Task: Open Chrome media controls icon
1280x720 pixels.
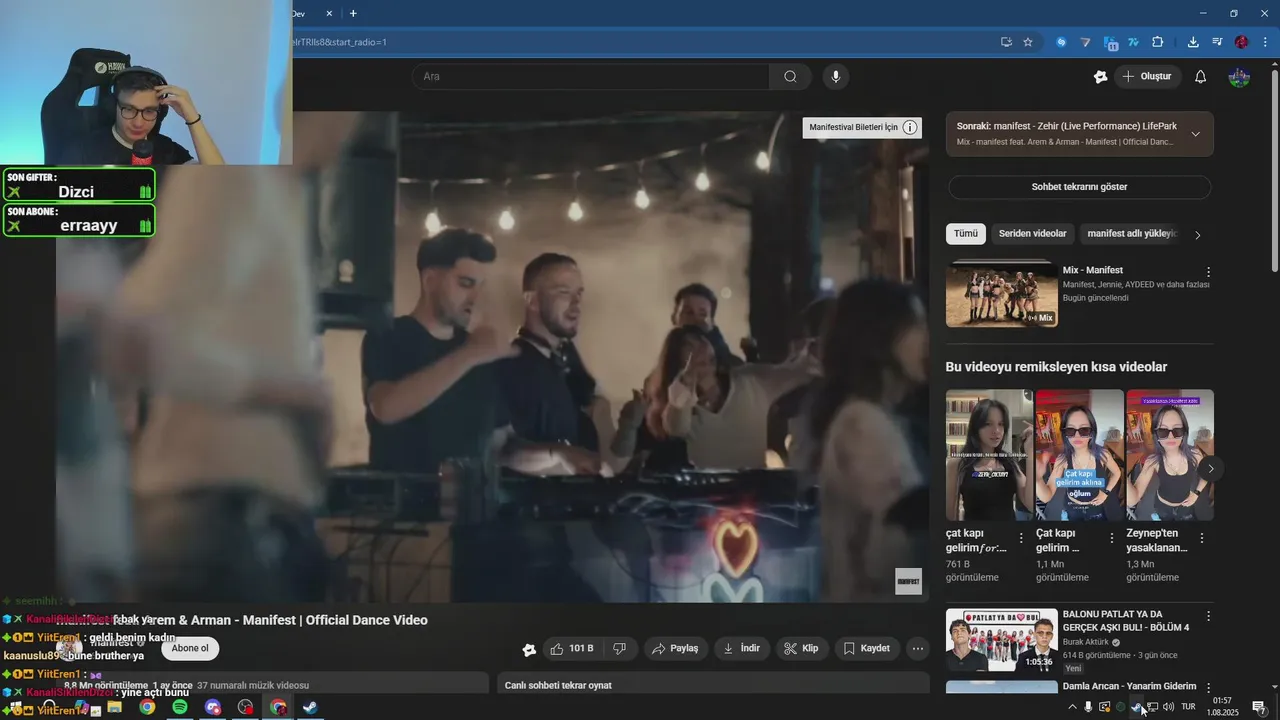Action: coord(1217,42)
